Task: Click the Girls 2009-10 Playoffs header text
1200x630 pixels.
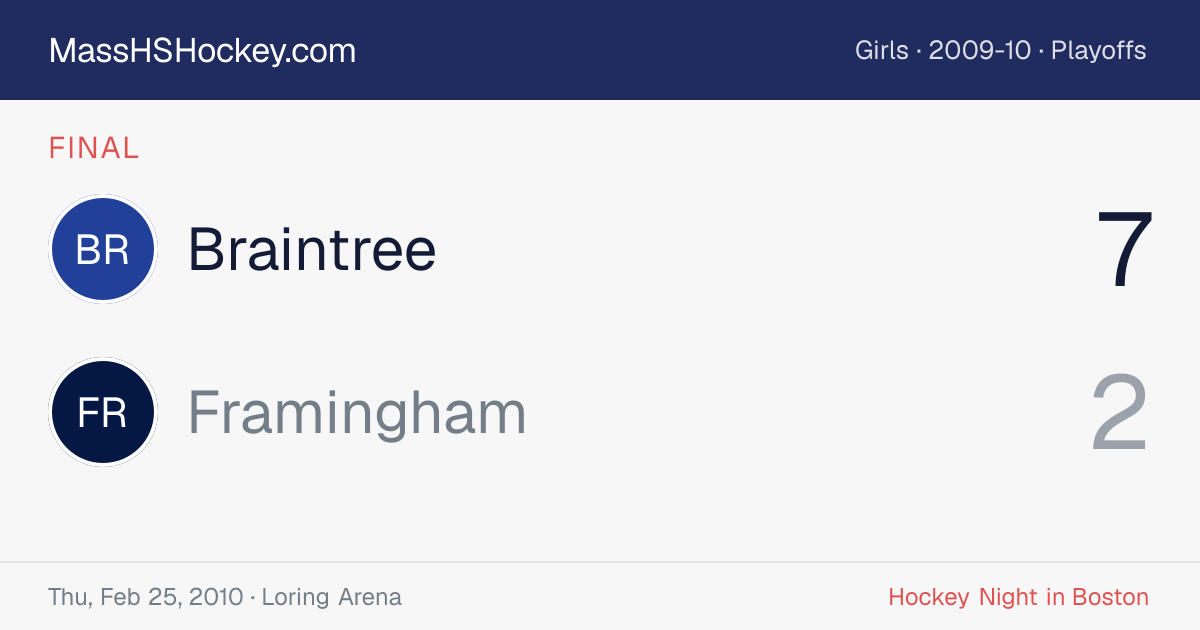Action: [x=1000, y=50]
